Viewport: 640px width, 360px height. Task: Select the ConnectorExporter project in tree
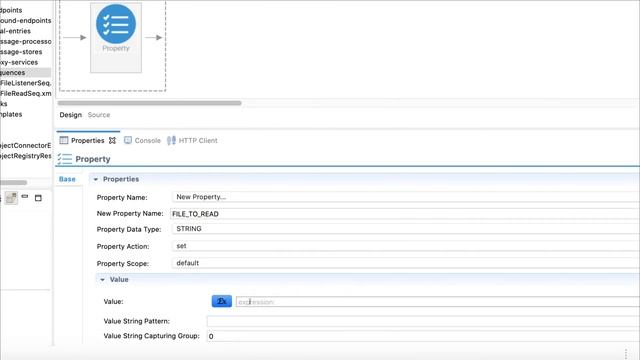(x=26, y=145)
